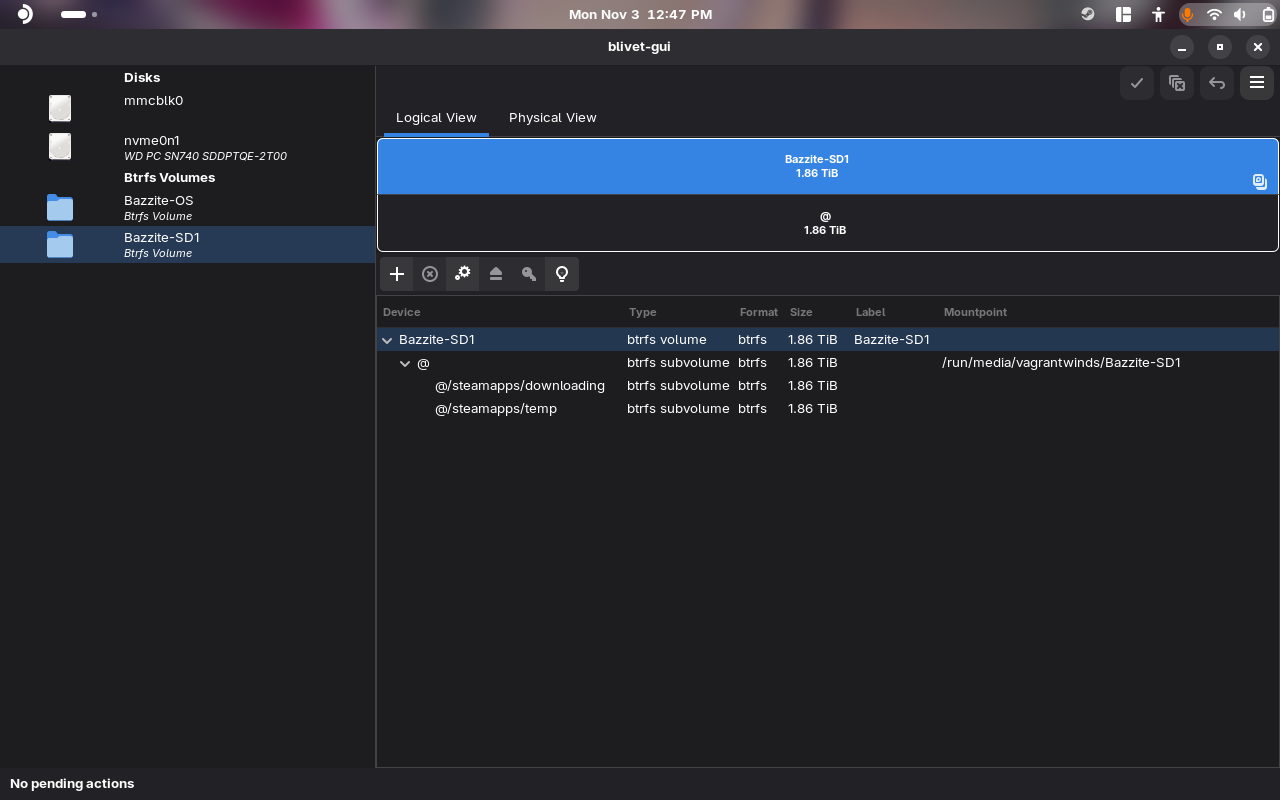Click the /run/media/vagrantwinds/Bazzite-SD1 mountpoint text

[1061, 363]
